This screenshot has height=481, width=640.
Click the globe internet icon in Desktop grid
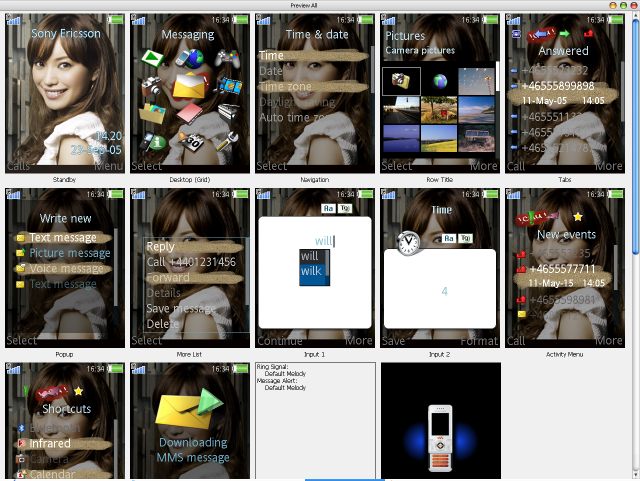pos(190,58)
